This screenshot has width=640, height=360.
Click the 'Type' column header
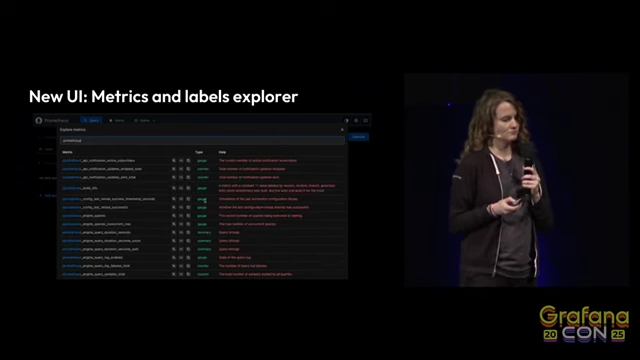199,152
